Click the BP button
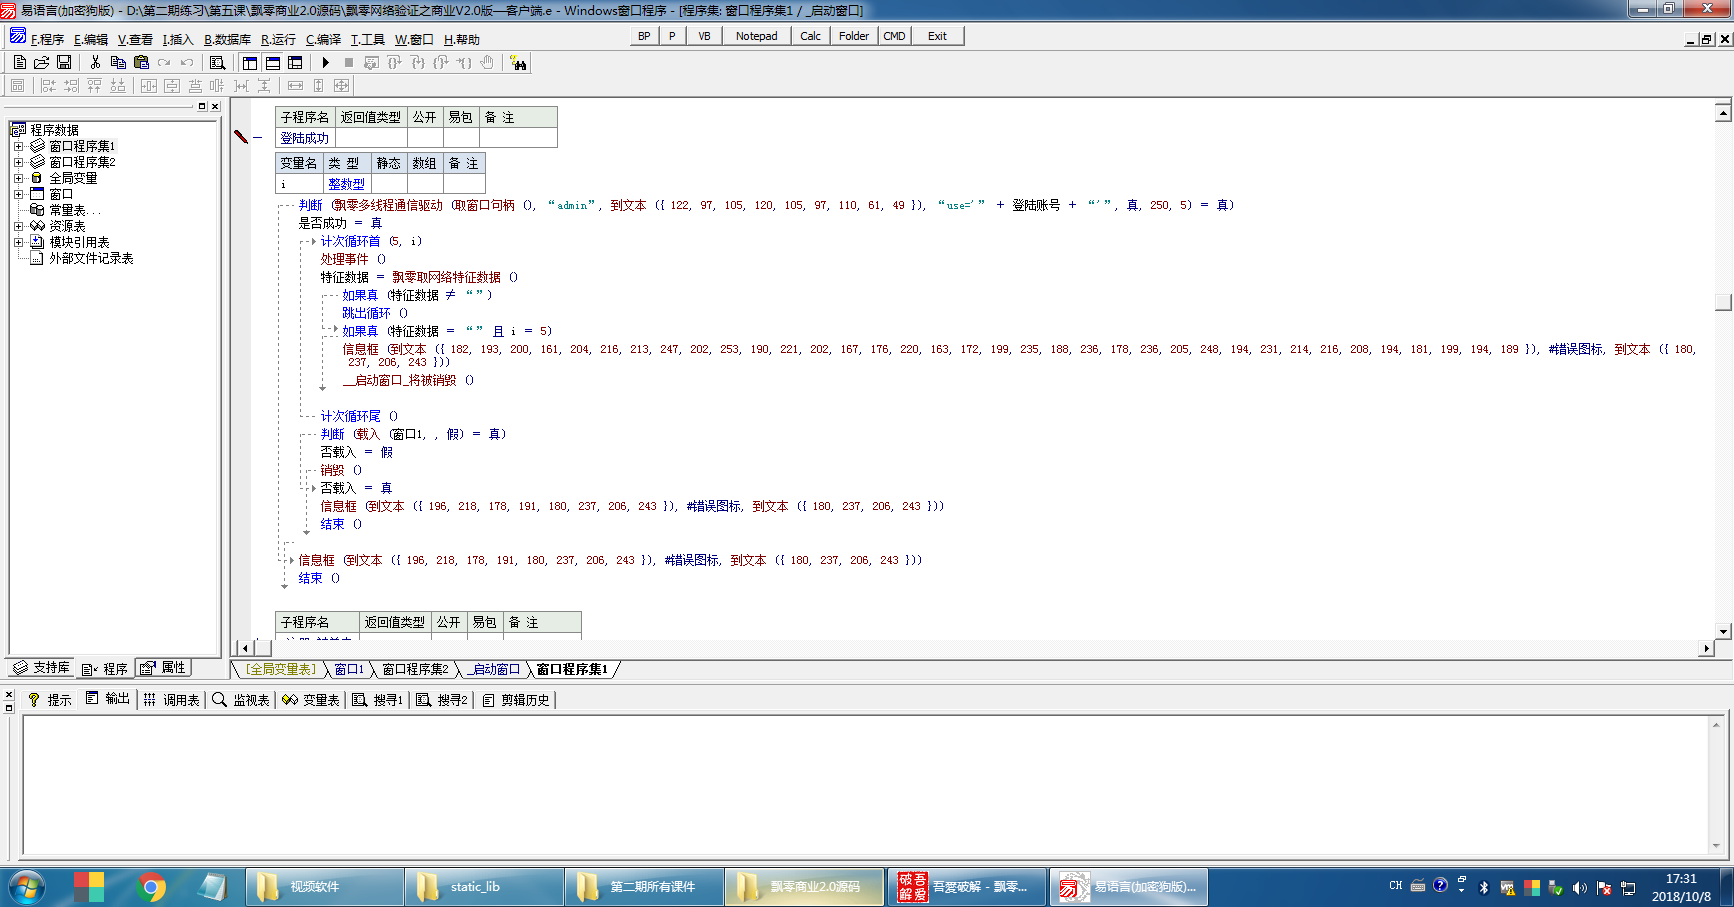Viewport: 1734px width, 907px height. click(644, 36)
